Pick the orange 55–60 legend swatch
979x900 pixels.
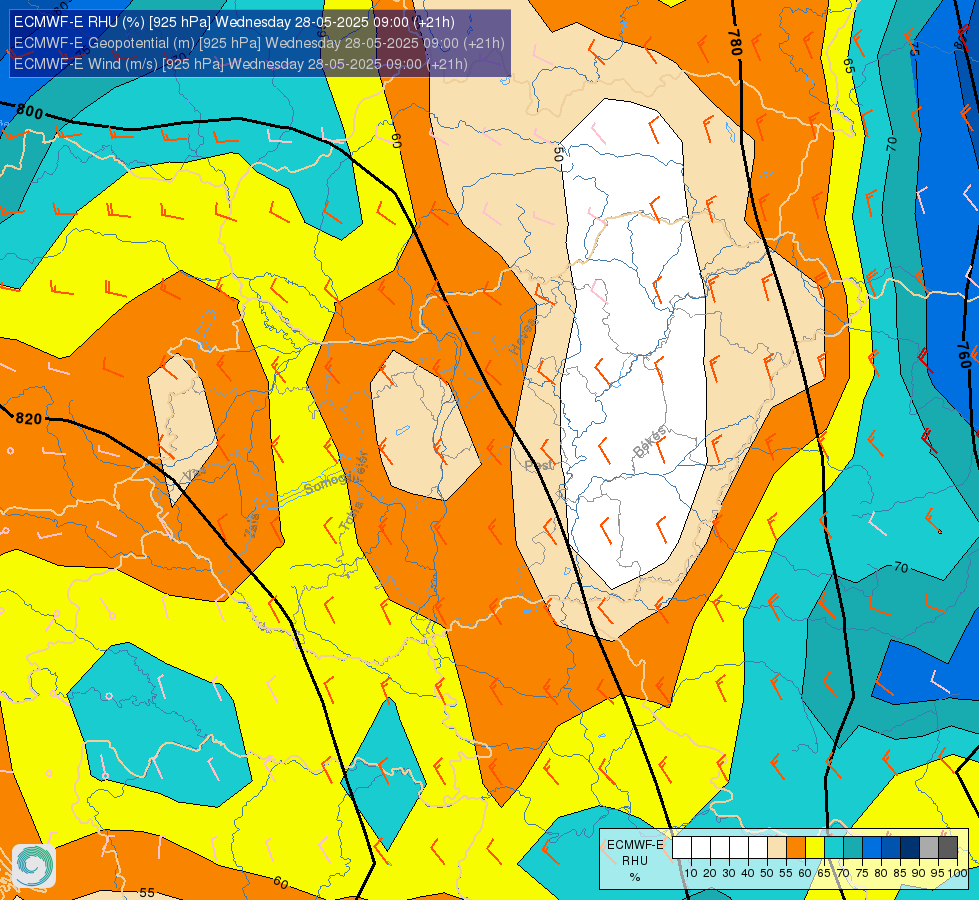point(795,848)
